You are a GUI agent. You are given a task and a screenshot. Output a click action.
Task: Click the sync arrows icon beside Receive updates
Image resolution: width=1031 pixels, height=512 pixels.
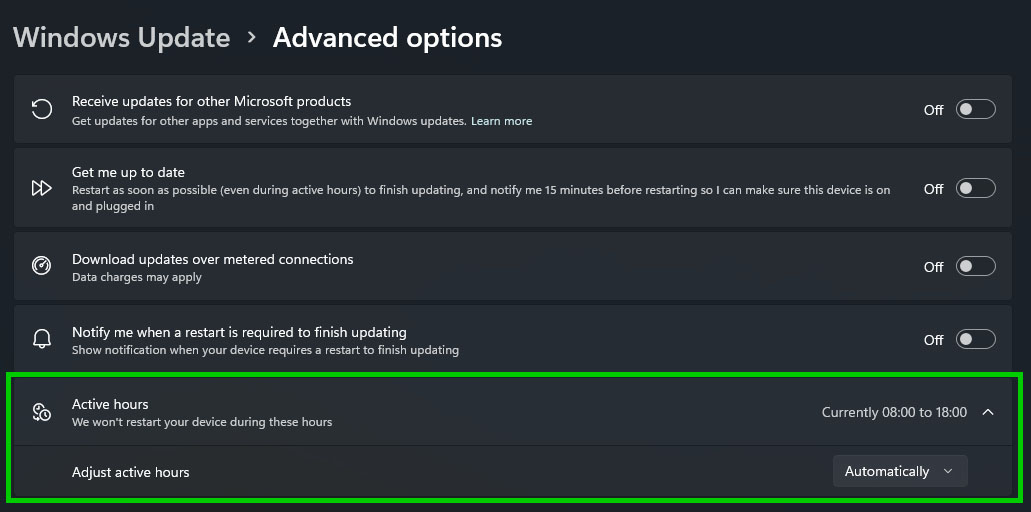42,109
